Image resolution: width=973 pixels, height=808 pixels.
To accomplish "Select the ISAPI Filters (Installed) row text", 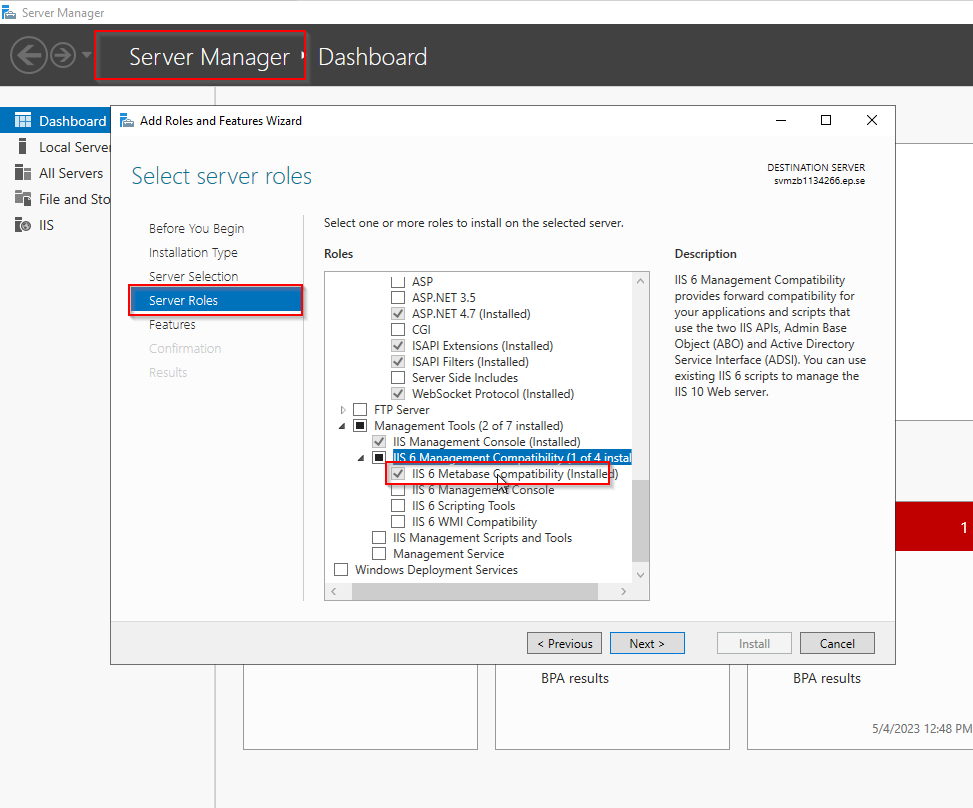I will coord(470,362).
